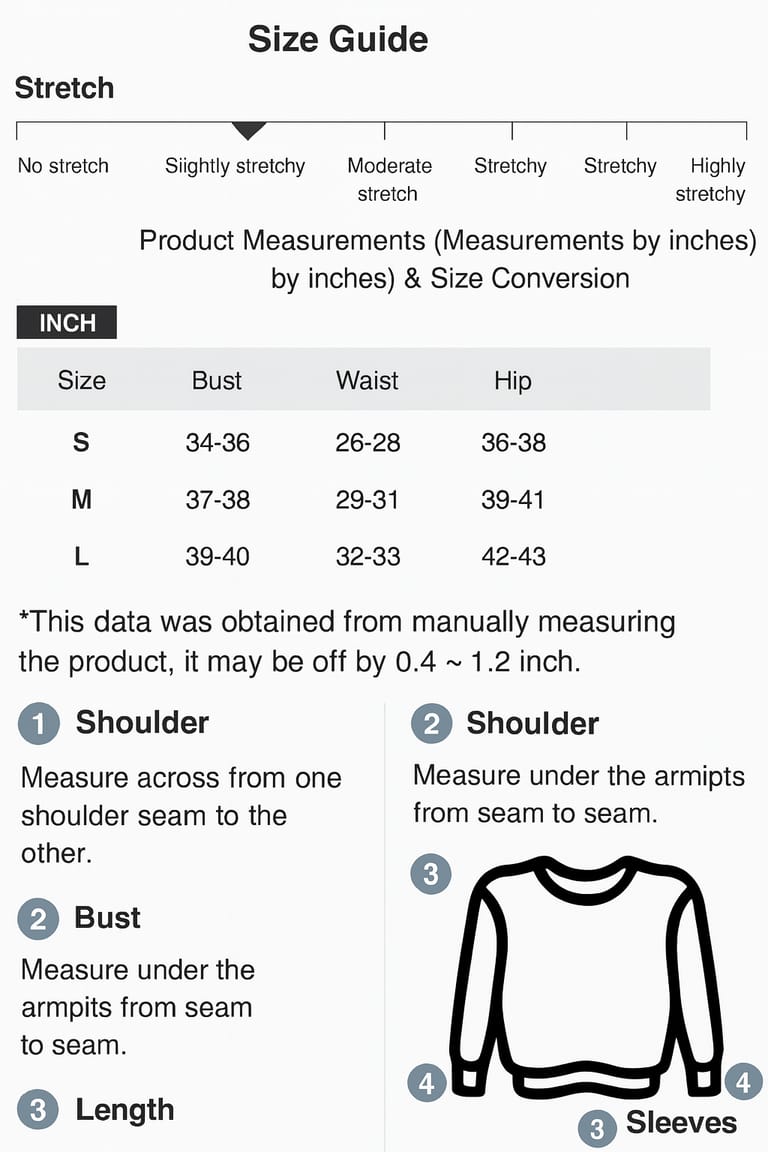Click the number 2 circle in the right column
Viewport: 768px width, 1152px height.
[431, 724]
